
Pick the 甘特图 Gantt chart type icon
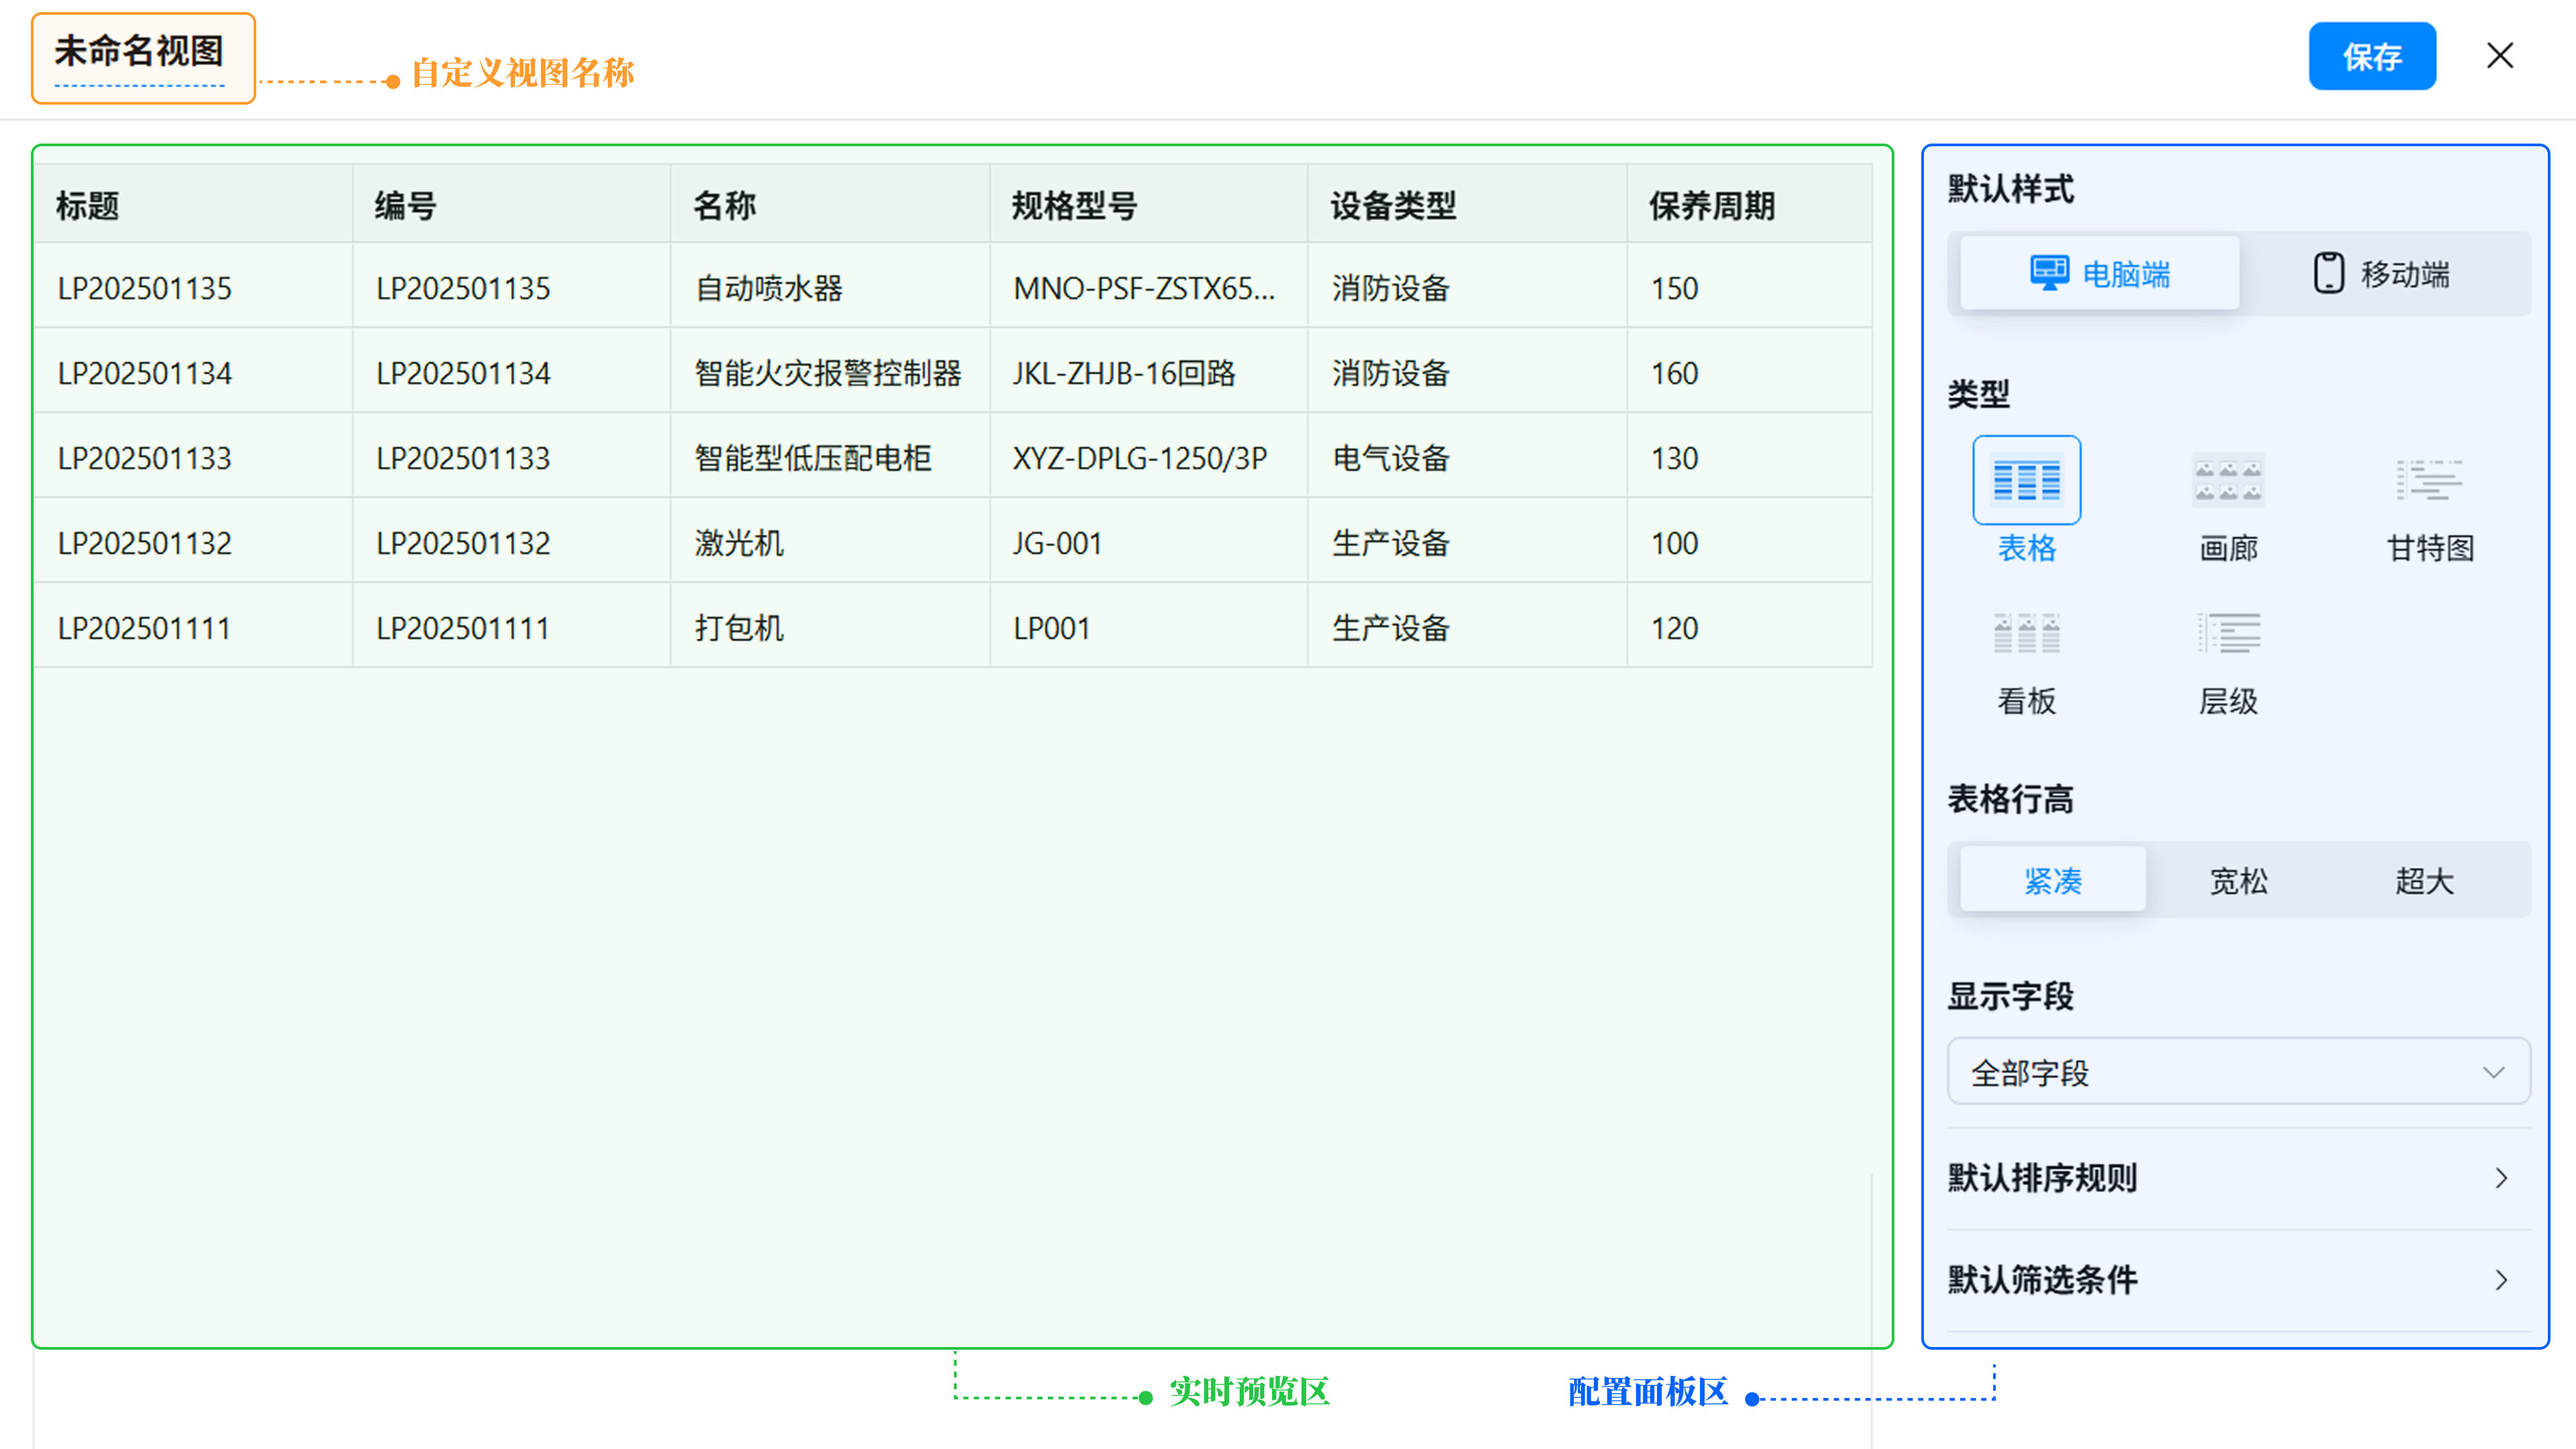[x=2429, y=480]
